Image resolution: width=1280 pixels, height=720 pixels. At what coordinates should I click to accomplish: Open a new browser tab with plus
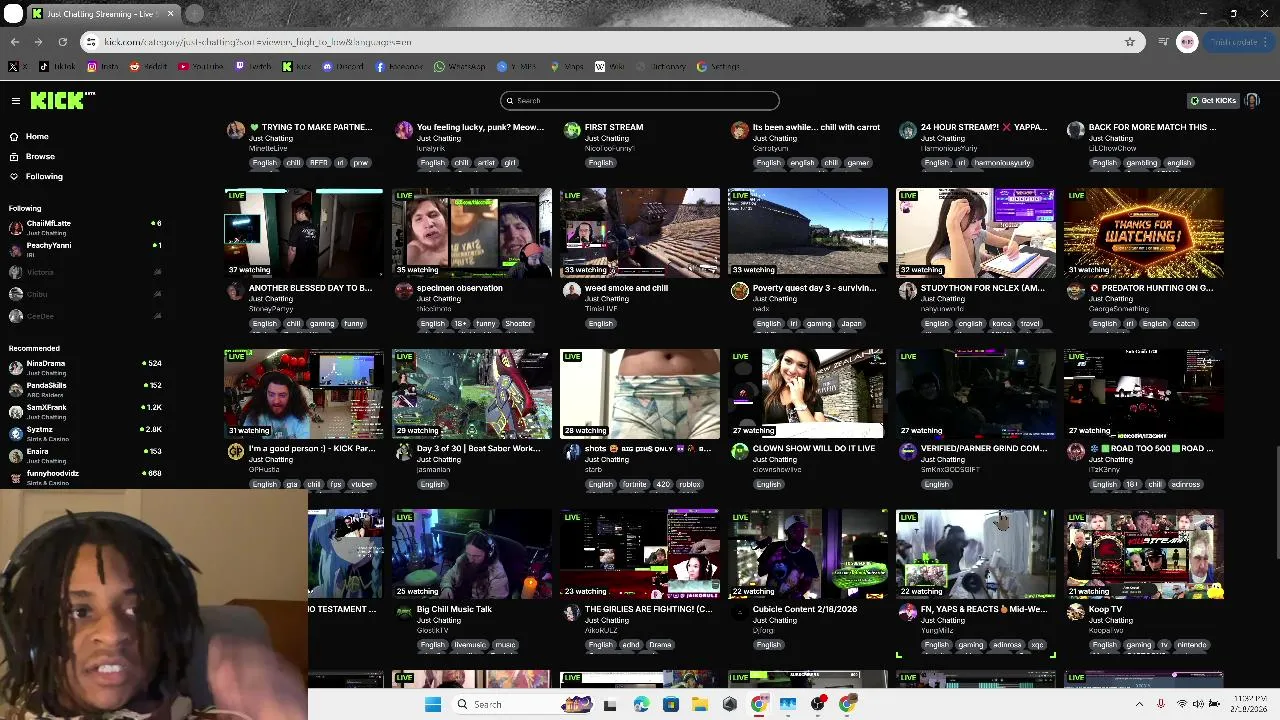pos(195,14)
